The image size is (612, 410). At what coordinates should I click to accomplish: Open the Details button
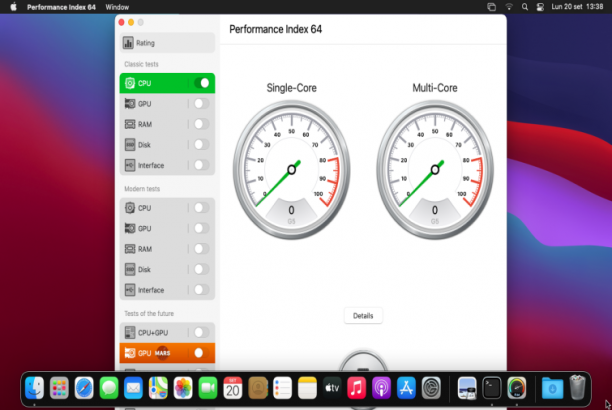pyautogui.click(x=363, y=316)
